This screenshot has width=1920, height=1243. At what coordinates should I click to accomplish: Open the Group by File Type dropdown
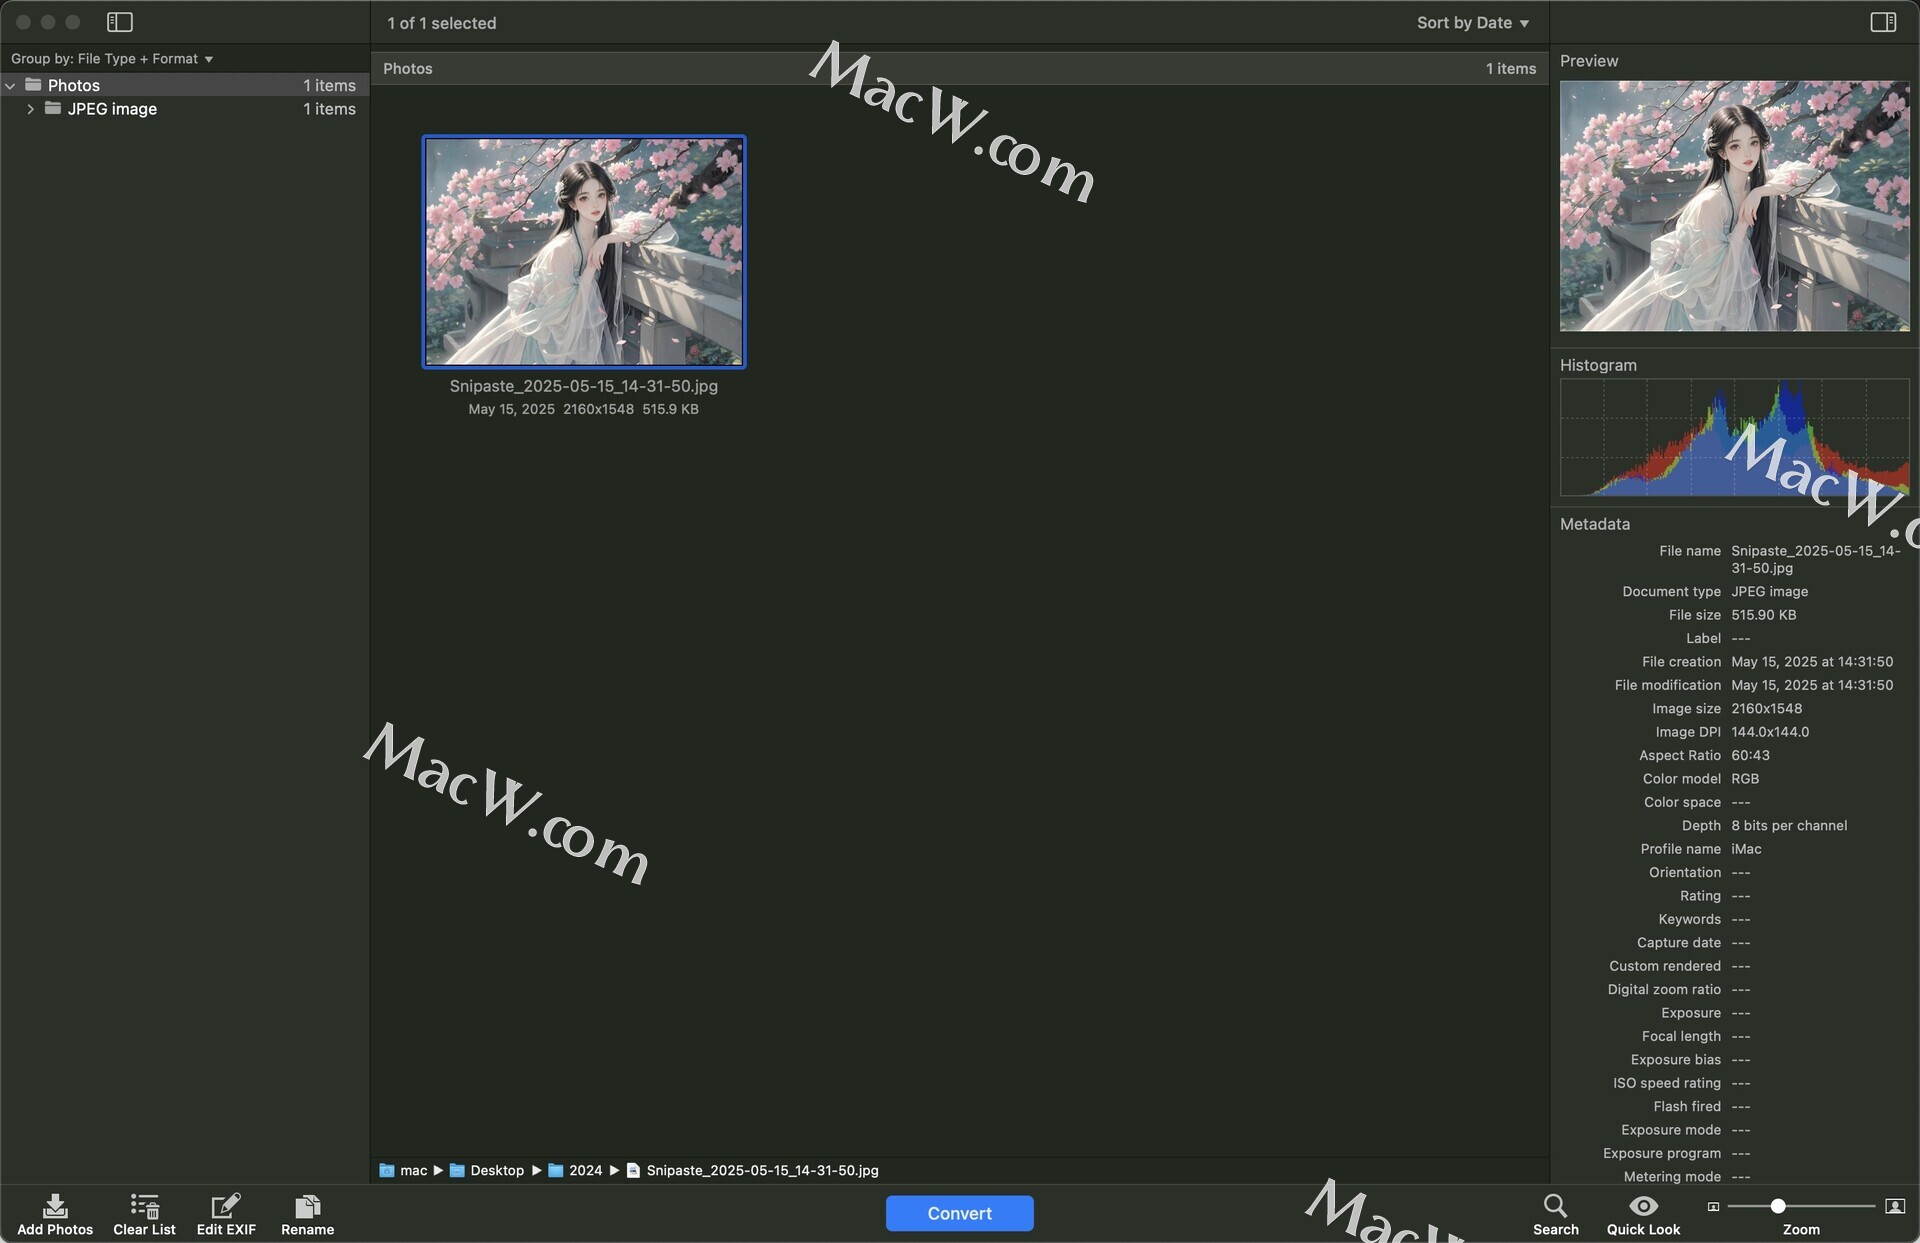click(112, 59)
